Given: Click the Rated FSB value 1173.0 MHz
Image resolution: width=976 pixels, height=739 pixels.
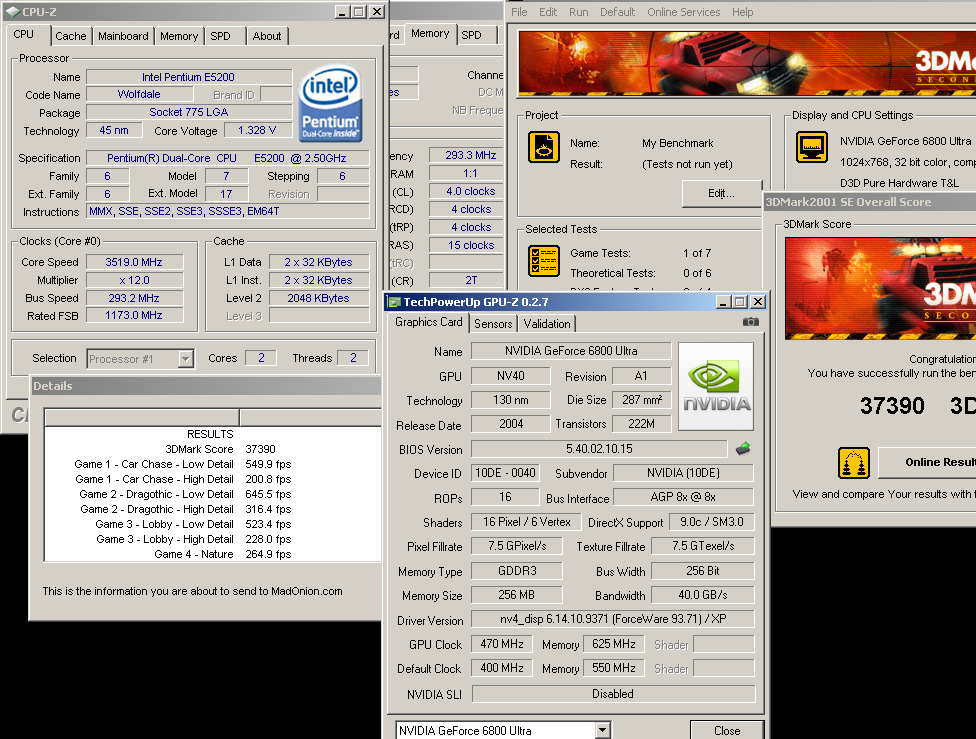Looking at the screenshot, I should (x=134, y=315).
